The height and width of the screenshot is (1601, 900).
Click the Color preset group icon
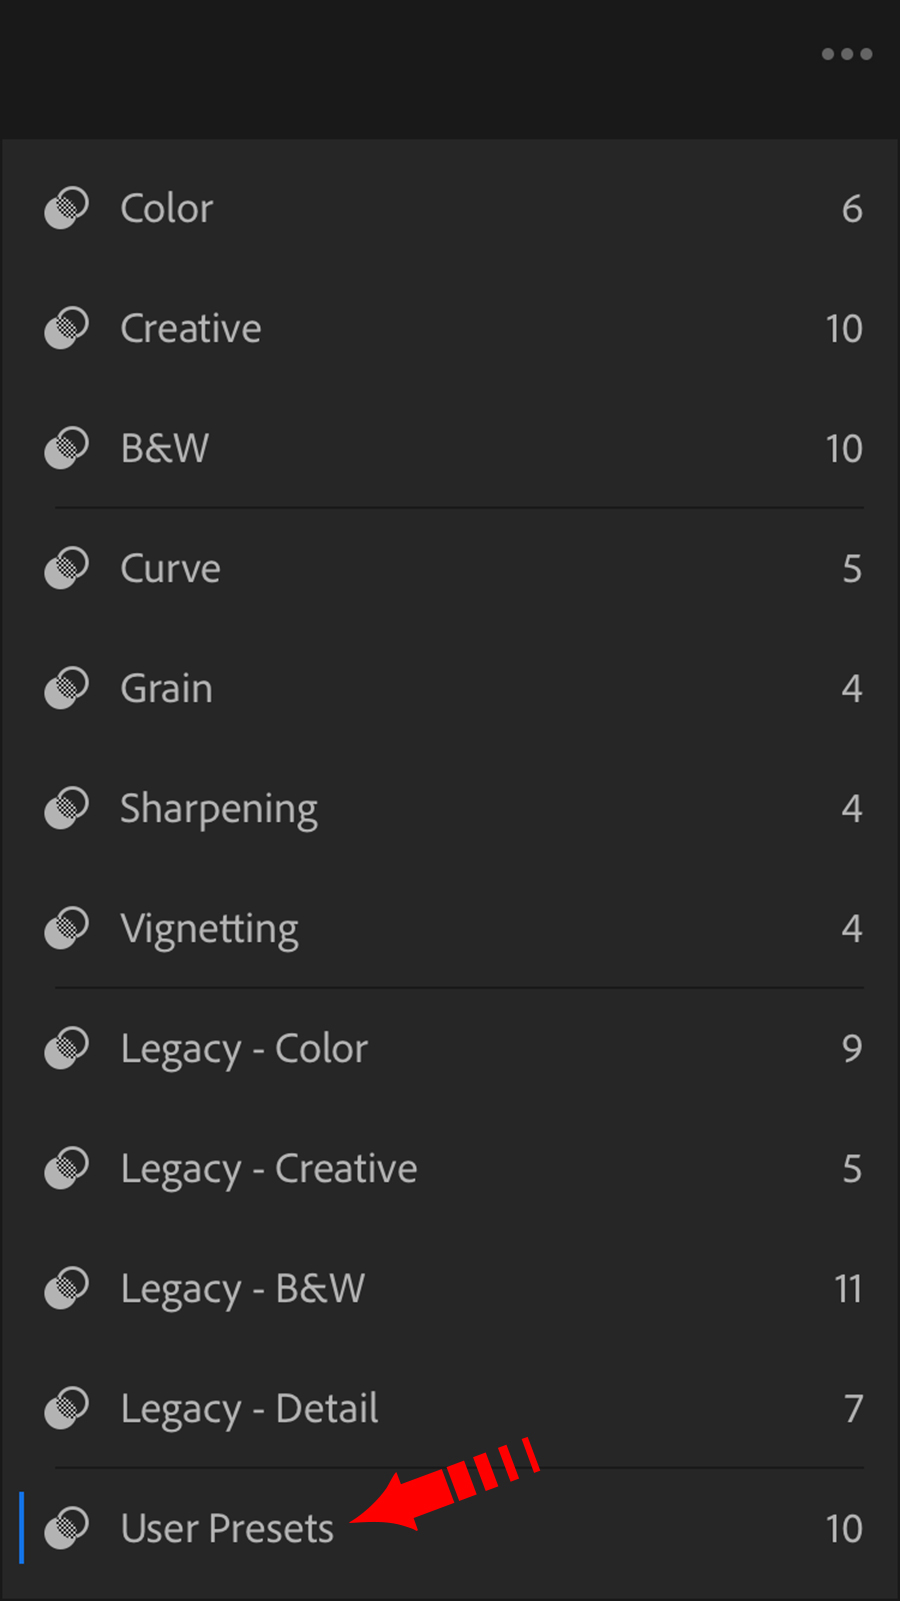tap(67, 208)
